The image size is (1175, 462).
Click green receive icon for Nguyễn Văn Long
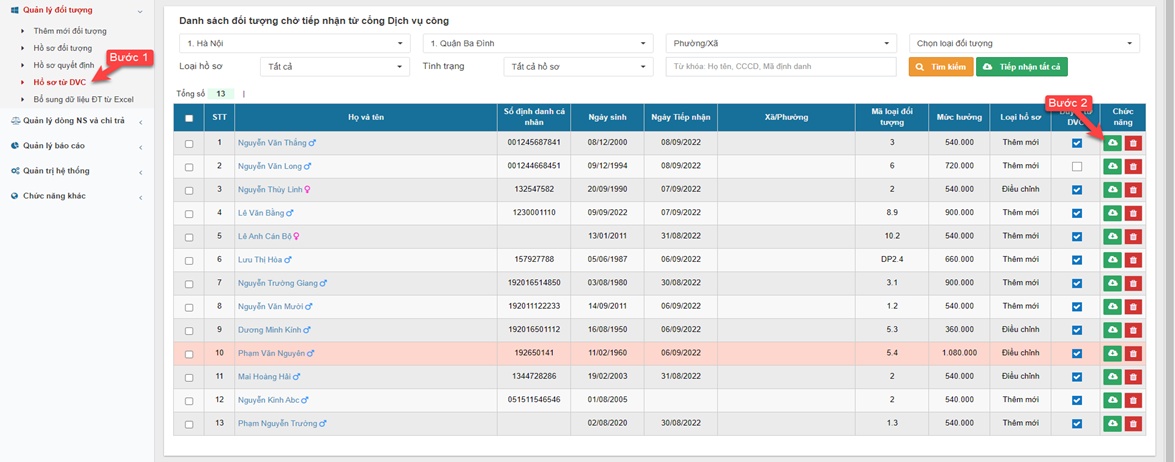(x=1112, y=166)
